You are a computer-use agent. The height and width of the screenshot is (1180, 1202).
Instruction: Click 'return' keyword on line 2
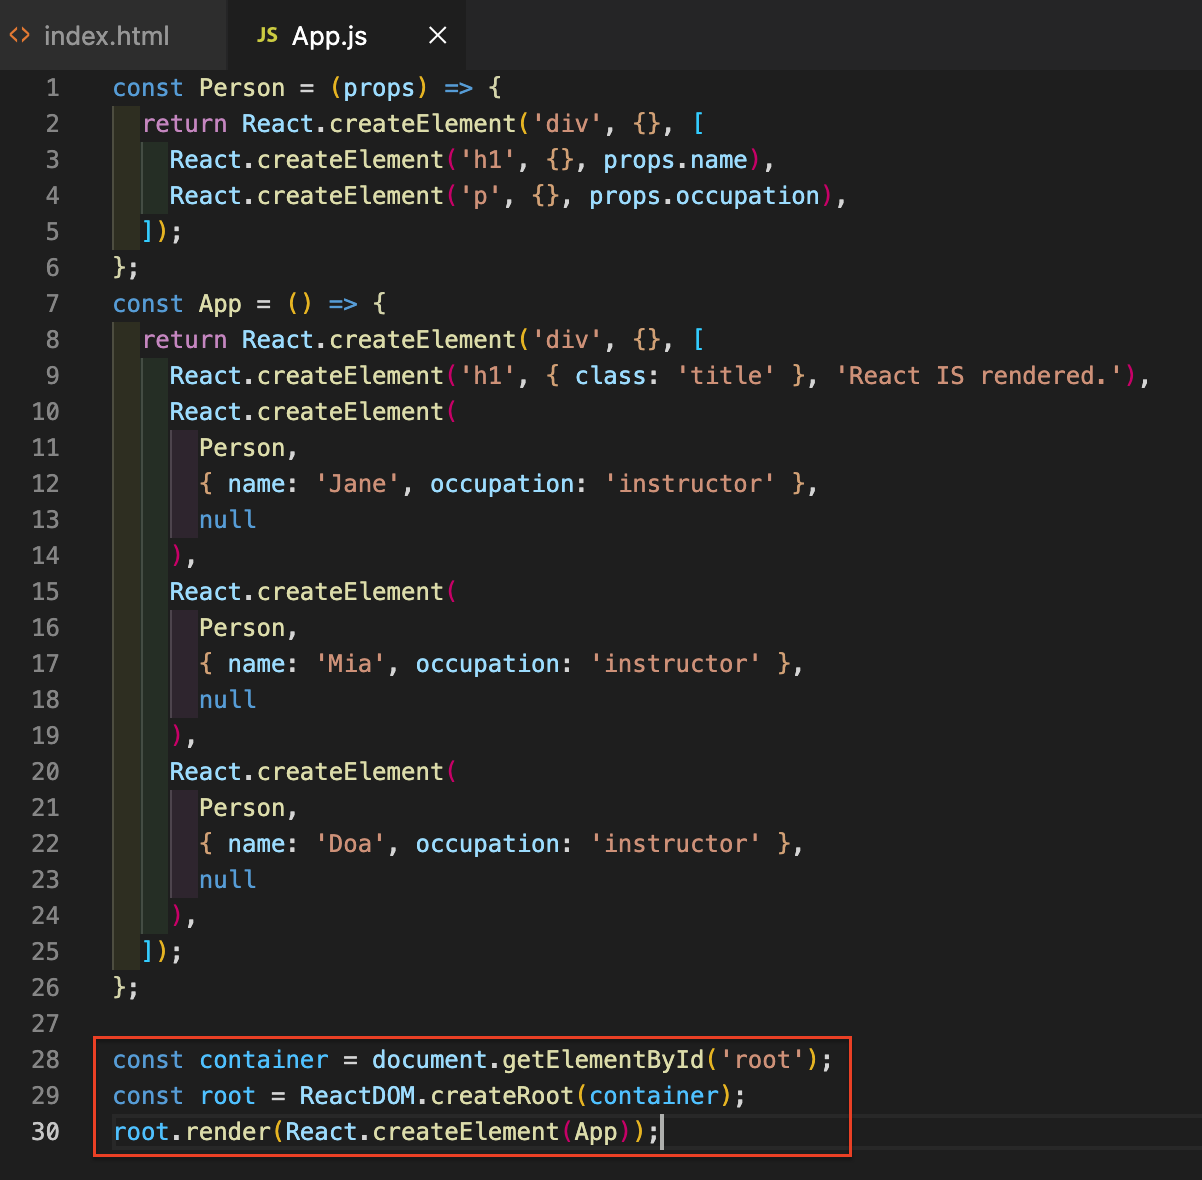(185, 124)
